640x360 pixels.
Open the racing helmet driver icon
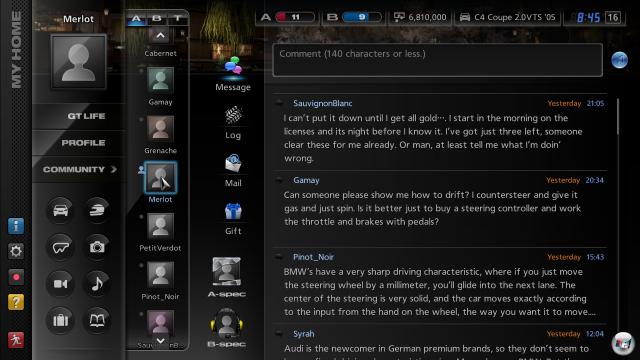(x=97, y=210)
